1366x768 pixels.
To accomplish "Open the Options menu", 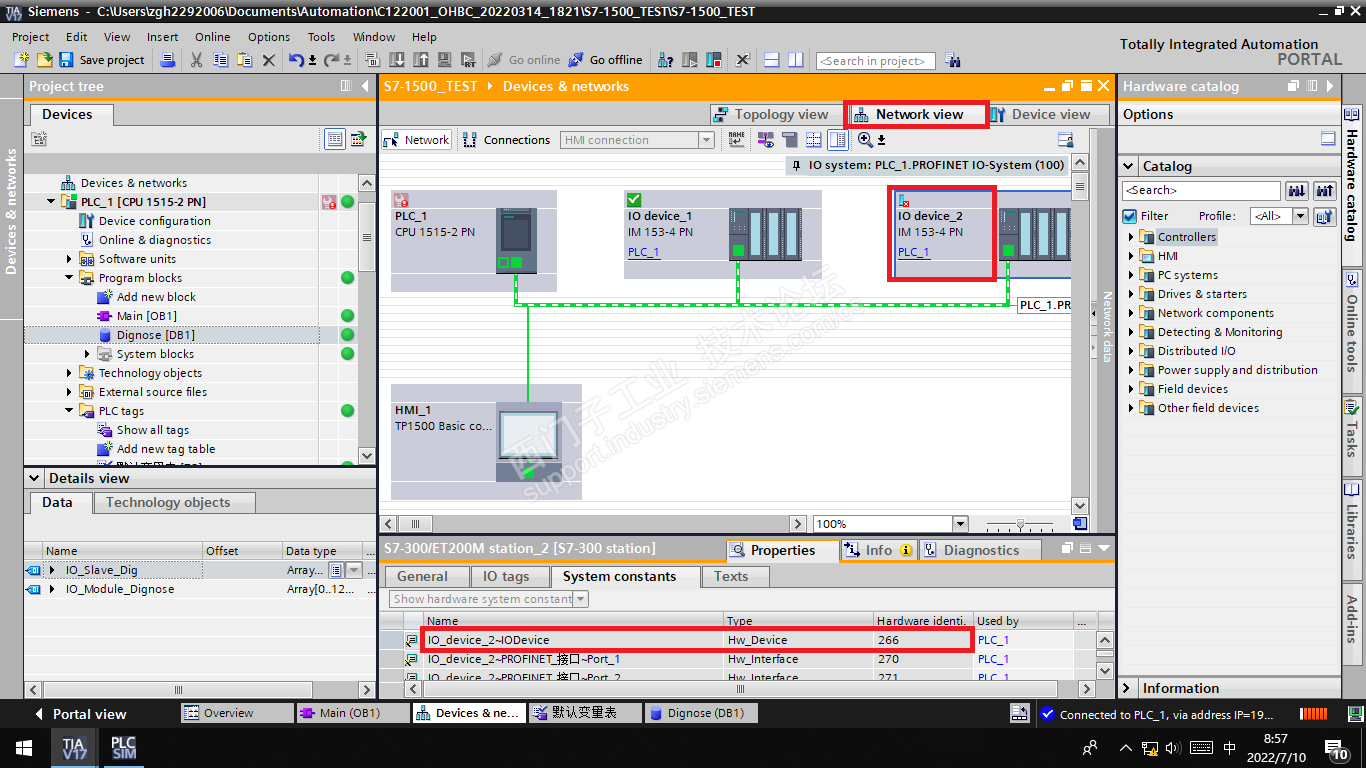I will pos(269,37).
